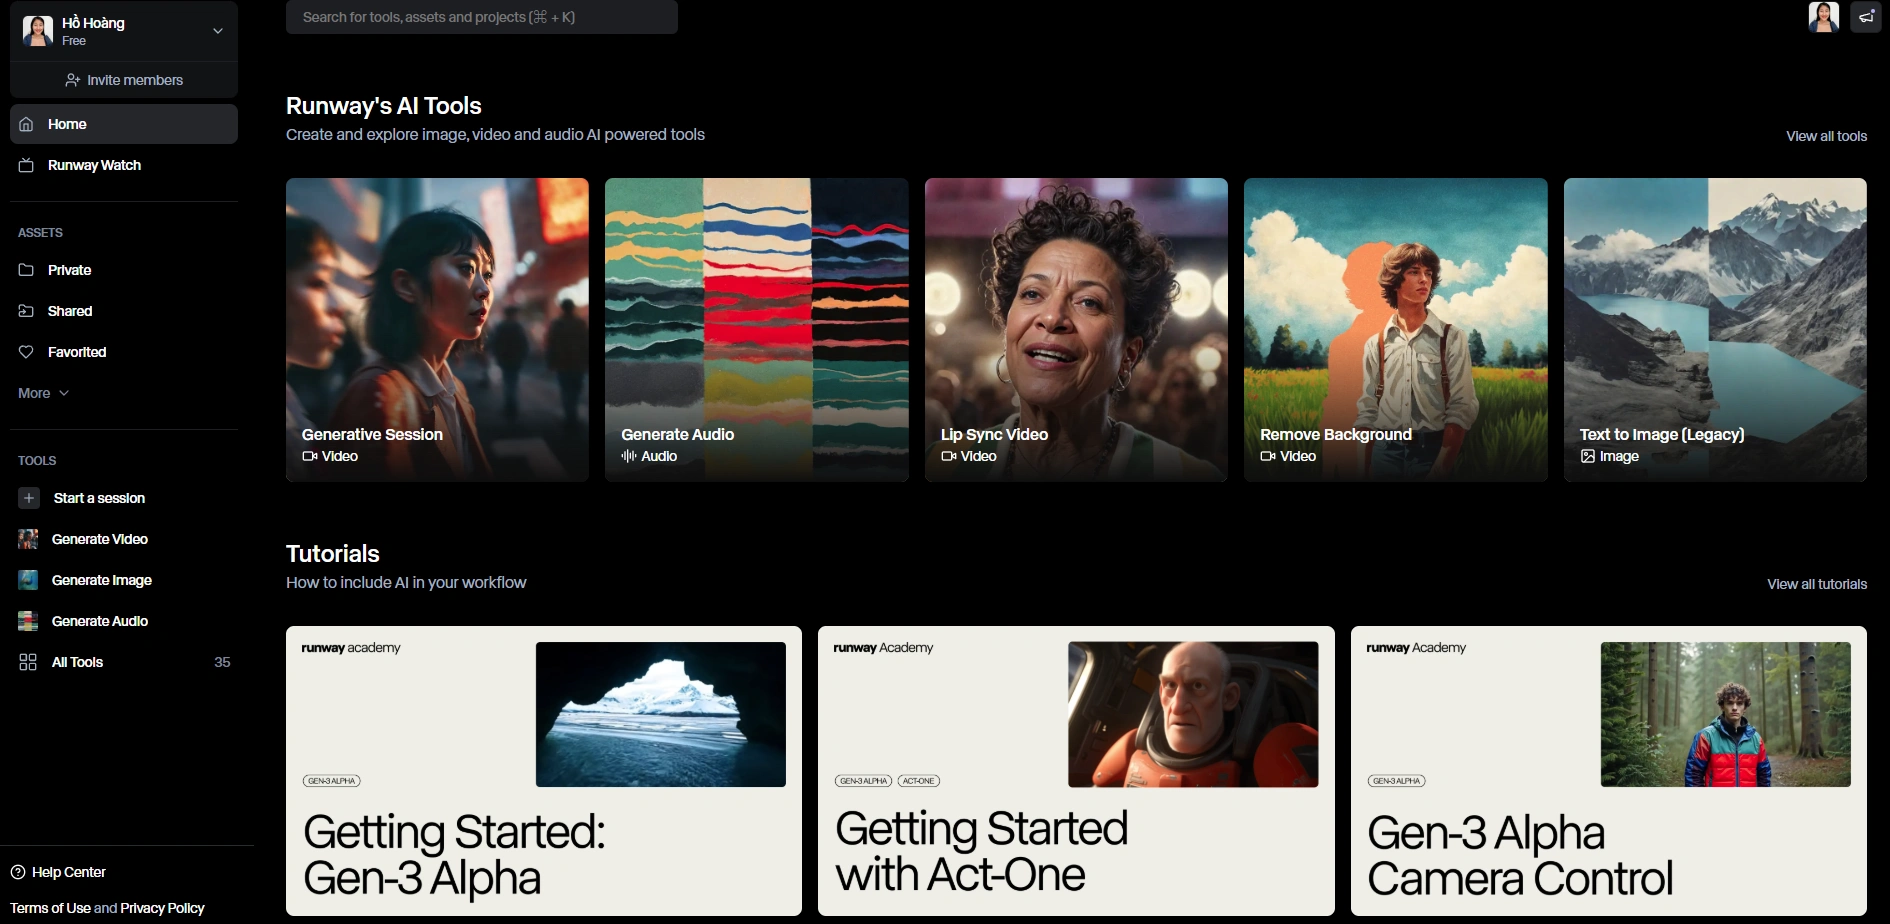Click the Hồ Hoàng workspace avatar in sidebar
The width and height of the screenshot is (1890, 924).
[x=38, y=31]
